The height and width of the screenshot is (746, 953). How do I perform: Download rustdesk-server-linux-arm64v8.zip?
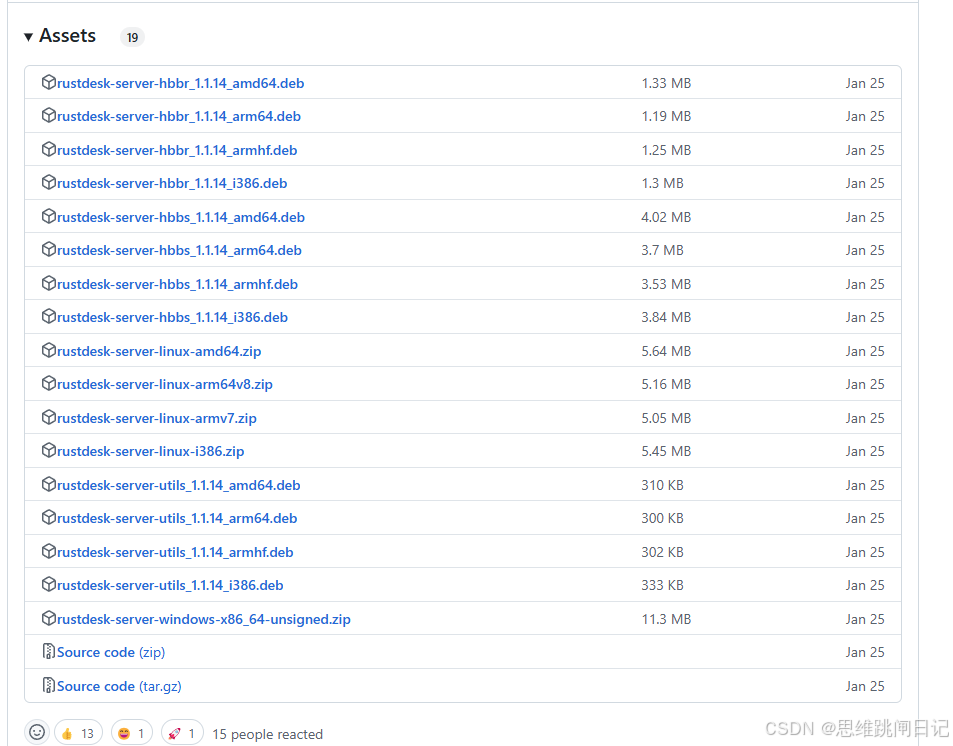(165, 384)
